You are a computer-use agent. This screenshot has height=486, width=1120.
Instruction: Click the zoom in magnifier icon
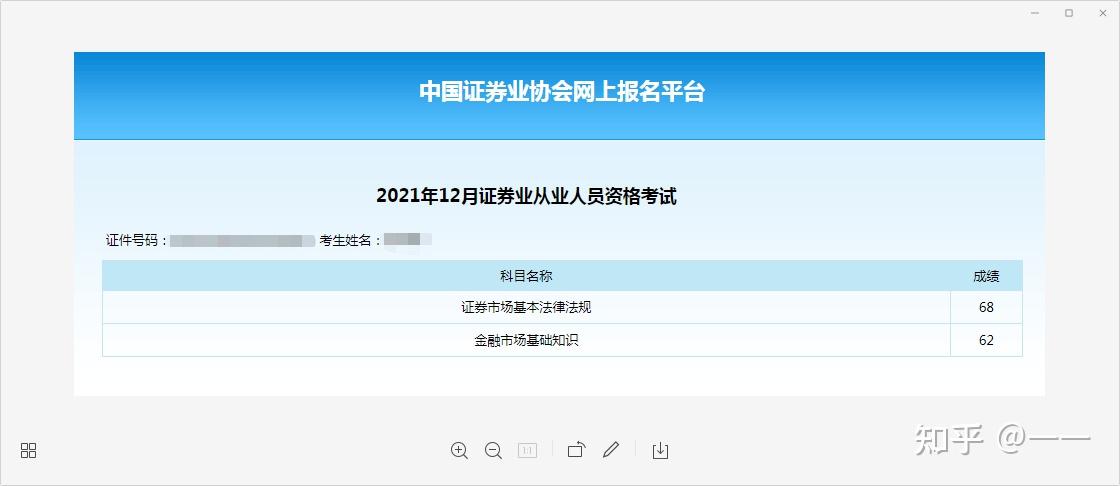tap(459, 450)
